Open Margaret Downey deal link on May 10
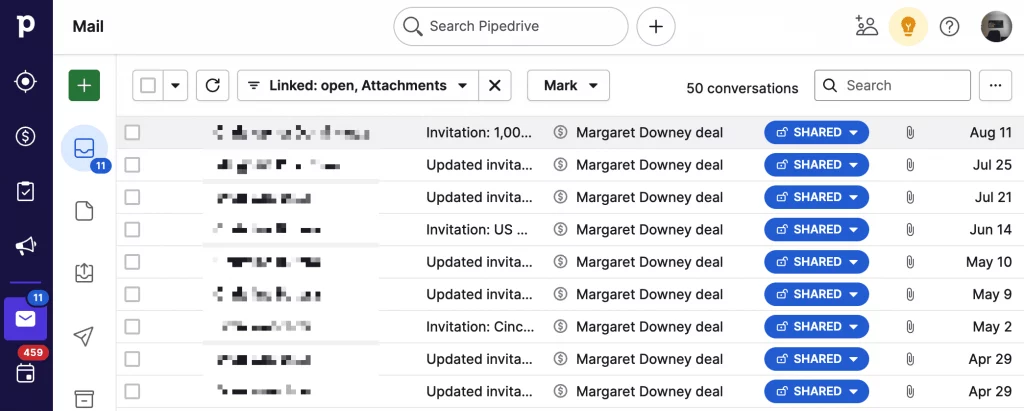The image size is (1024, 411). tap(649, 262)
